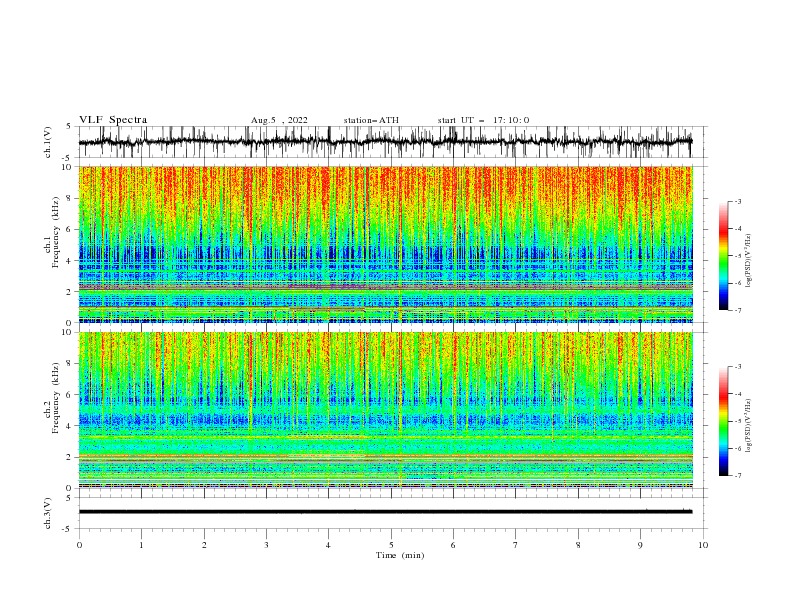The image size is (792, 612).
Task: Click the "start UT = 17:10:0" text
Action: pos(483,120)
